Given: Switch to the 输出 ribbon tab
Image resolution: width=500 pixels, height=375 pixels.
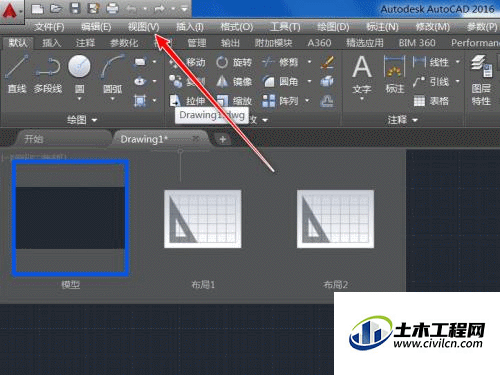Looking at the screenshot, I should [230, 43].
